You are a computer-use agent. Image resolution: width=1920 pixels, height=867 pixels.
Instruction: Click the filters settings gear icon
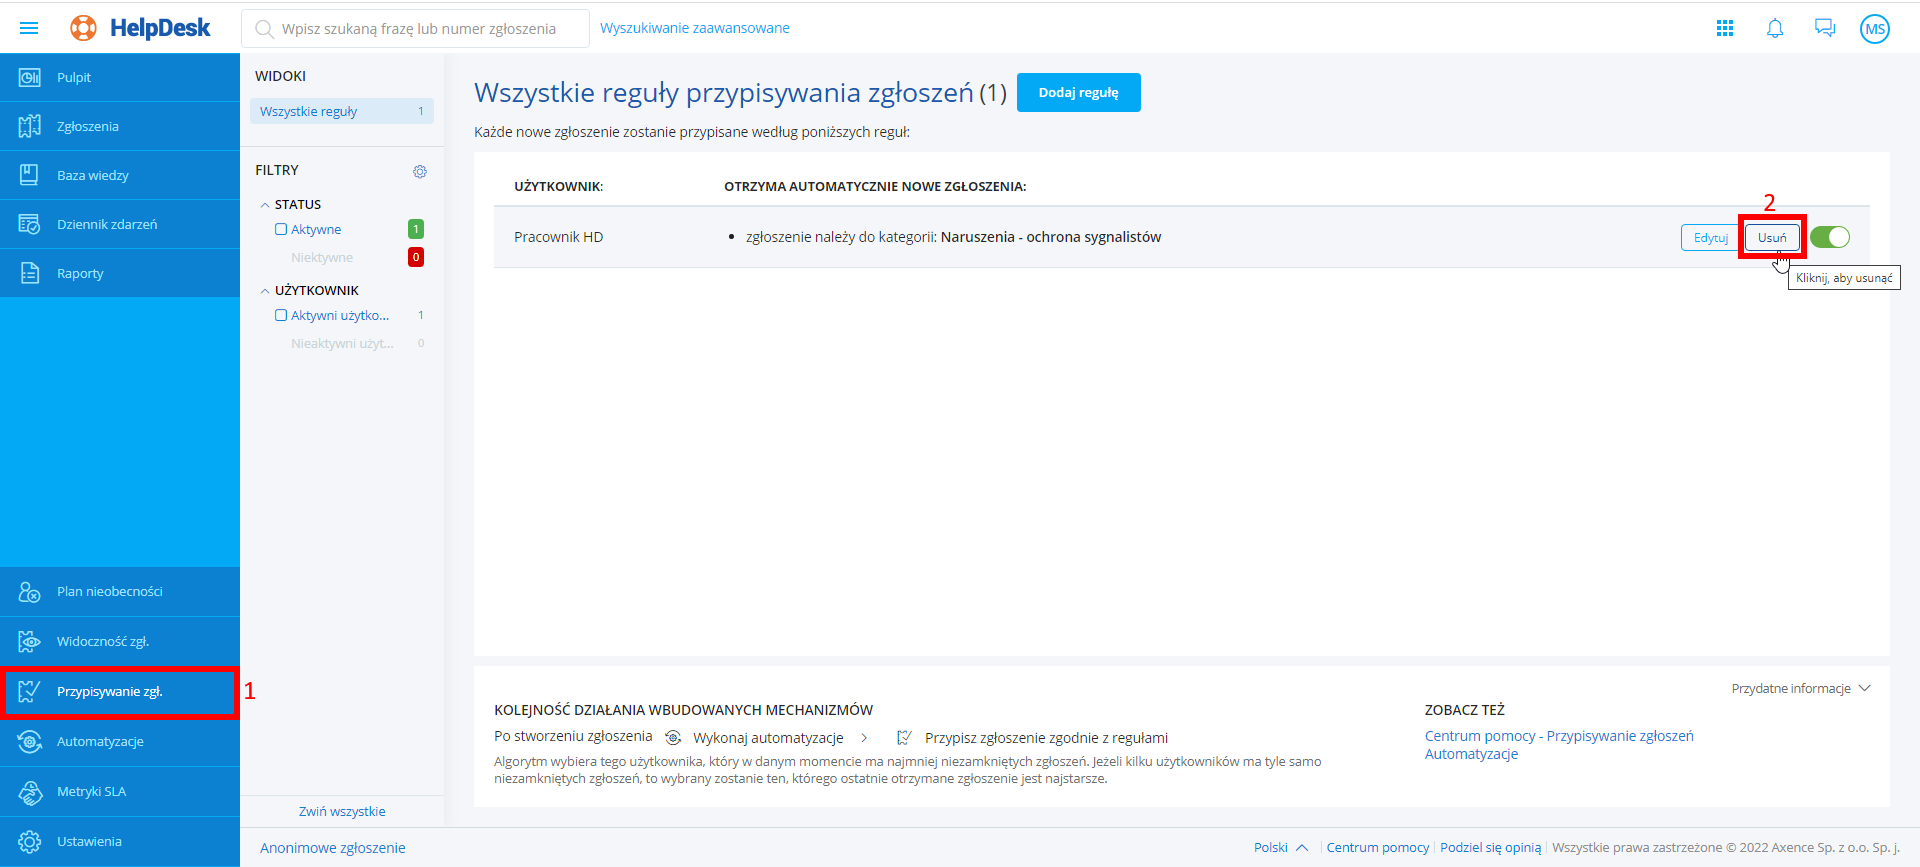pyautogui.click(x=420, y=171)
